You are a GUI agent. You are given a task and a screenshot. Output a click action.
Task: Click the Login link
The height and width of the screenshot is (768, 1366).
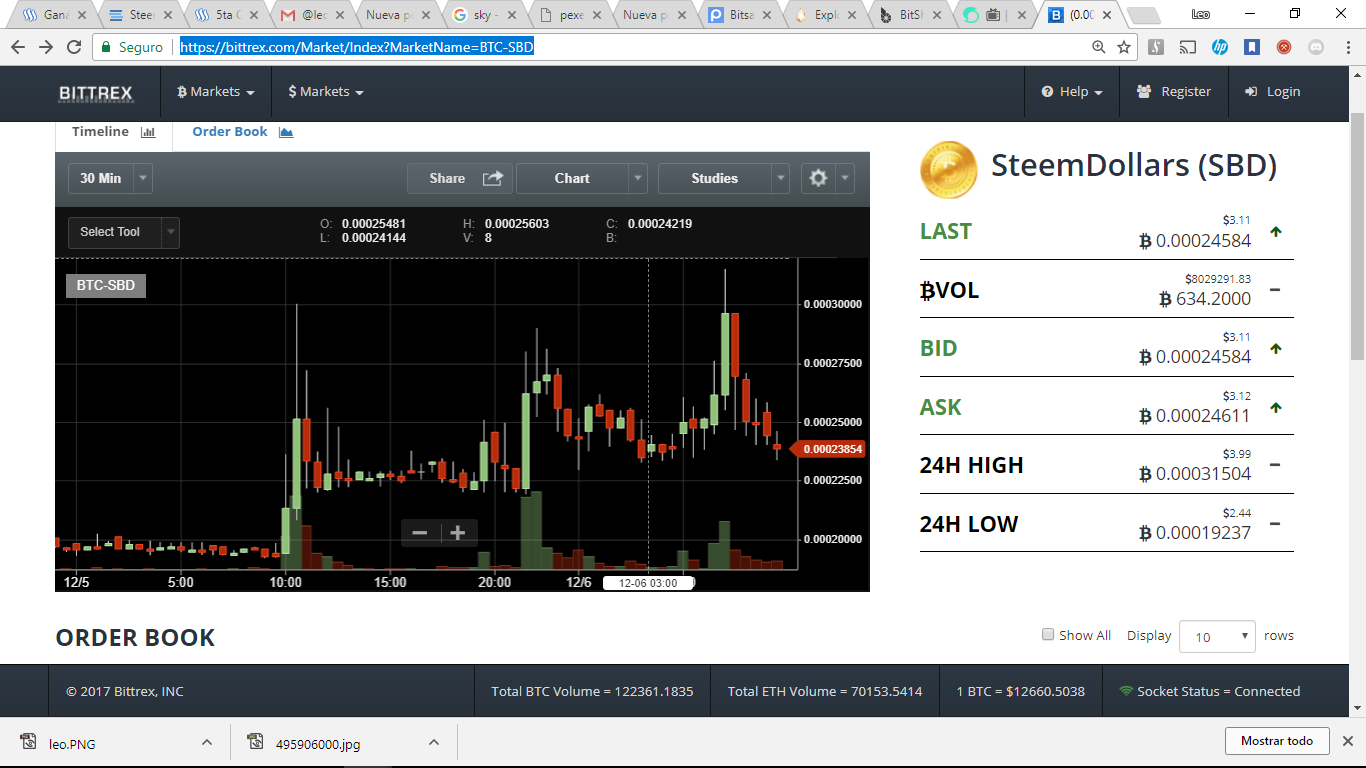pos(1272,92)
